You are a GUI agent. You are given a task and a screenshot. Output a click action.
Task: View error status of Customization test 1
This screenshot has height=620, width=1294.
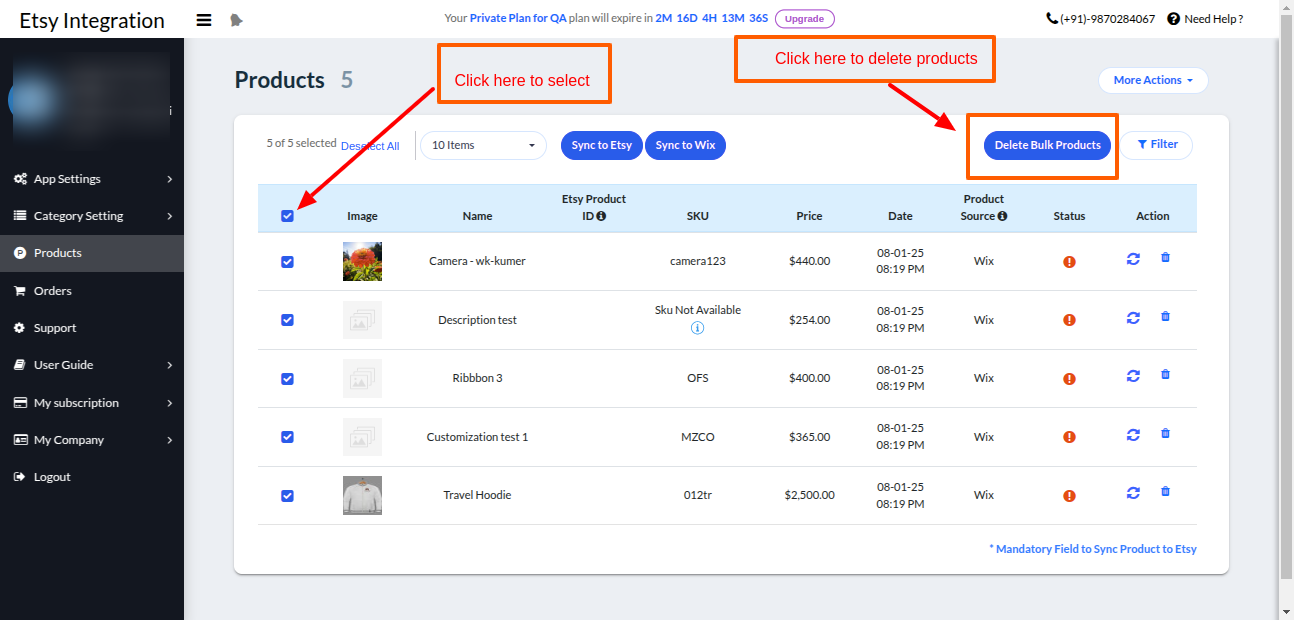(1069, 437)
